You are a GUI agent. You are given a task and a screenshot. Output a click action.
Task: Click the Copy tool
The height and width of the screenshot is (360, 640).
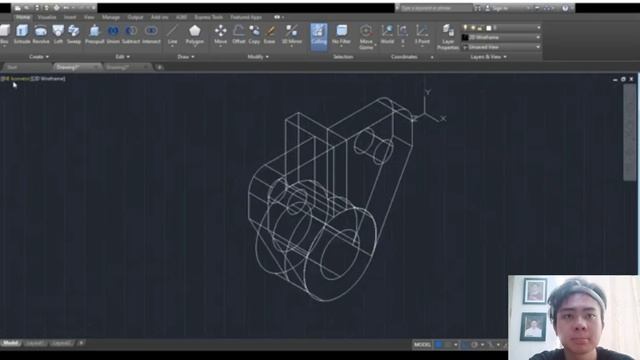pyautogui.click(x=254, y=34)
